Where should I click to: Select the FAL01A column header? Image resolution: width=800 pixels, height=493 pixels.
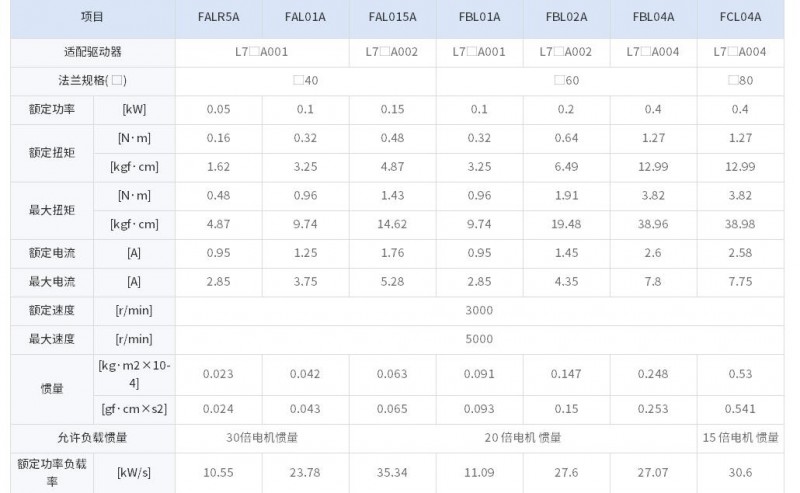click(x=305, y=17)
